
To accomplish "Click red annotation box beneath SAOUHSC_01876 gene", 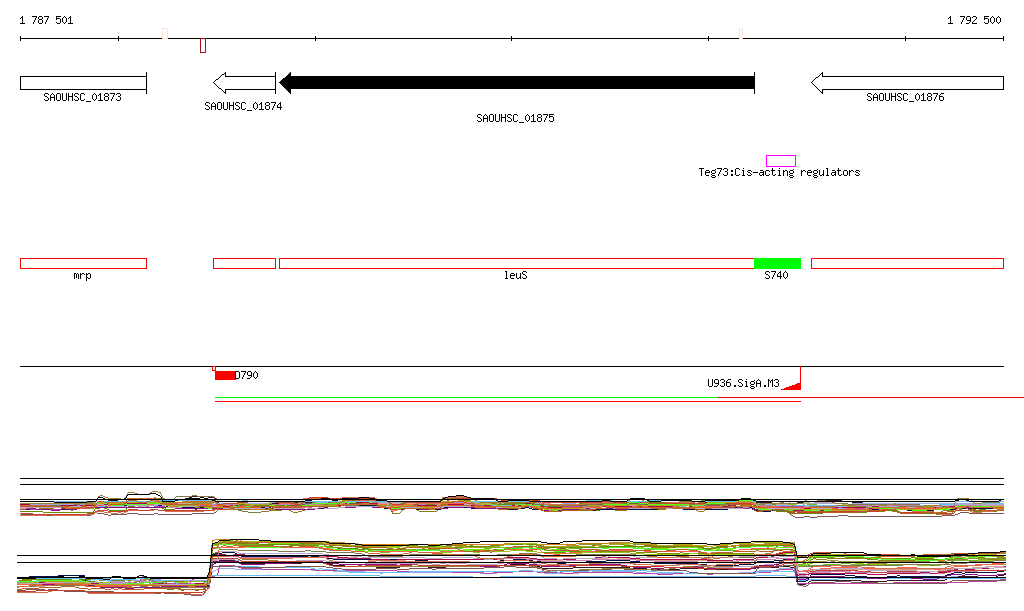I will 907,263.
